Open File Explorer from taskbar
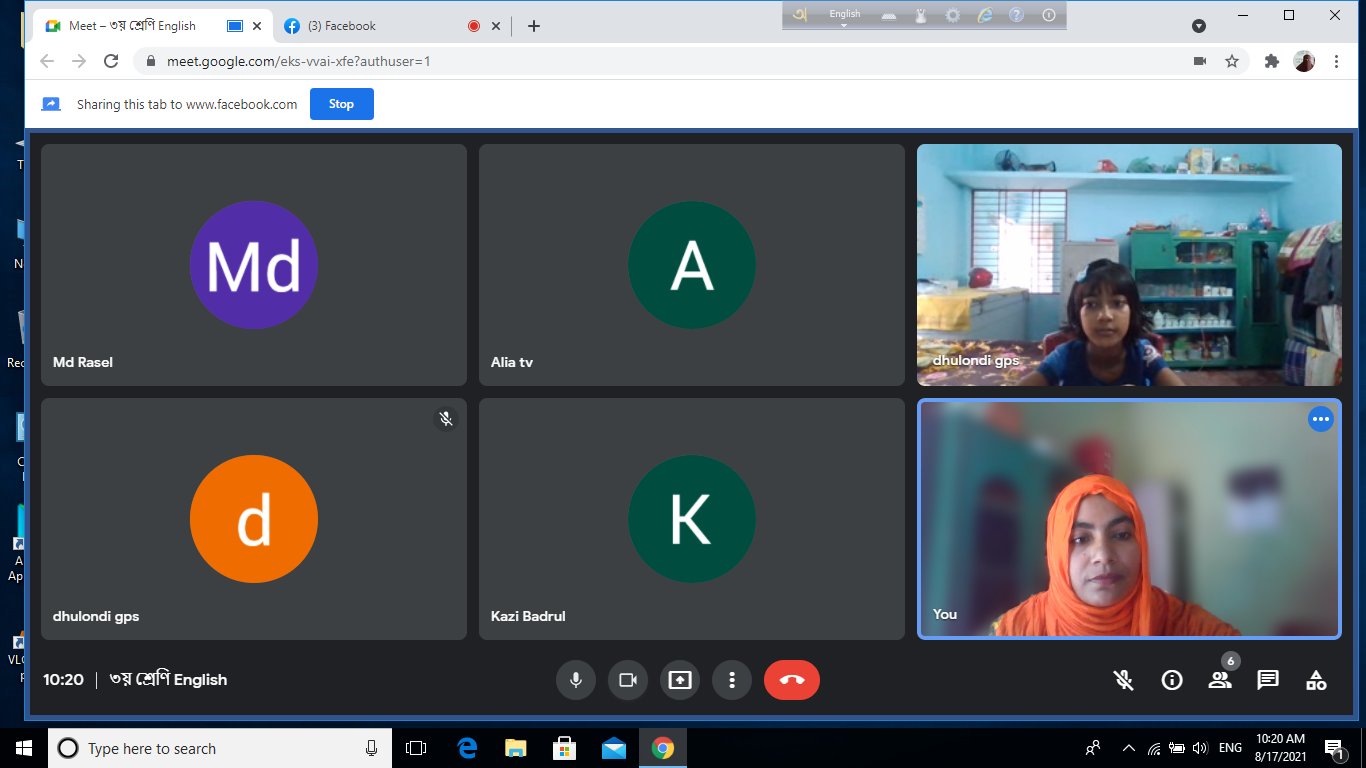Screen dimensions: 1366x768 pos(516,748)
